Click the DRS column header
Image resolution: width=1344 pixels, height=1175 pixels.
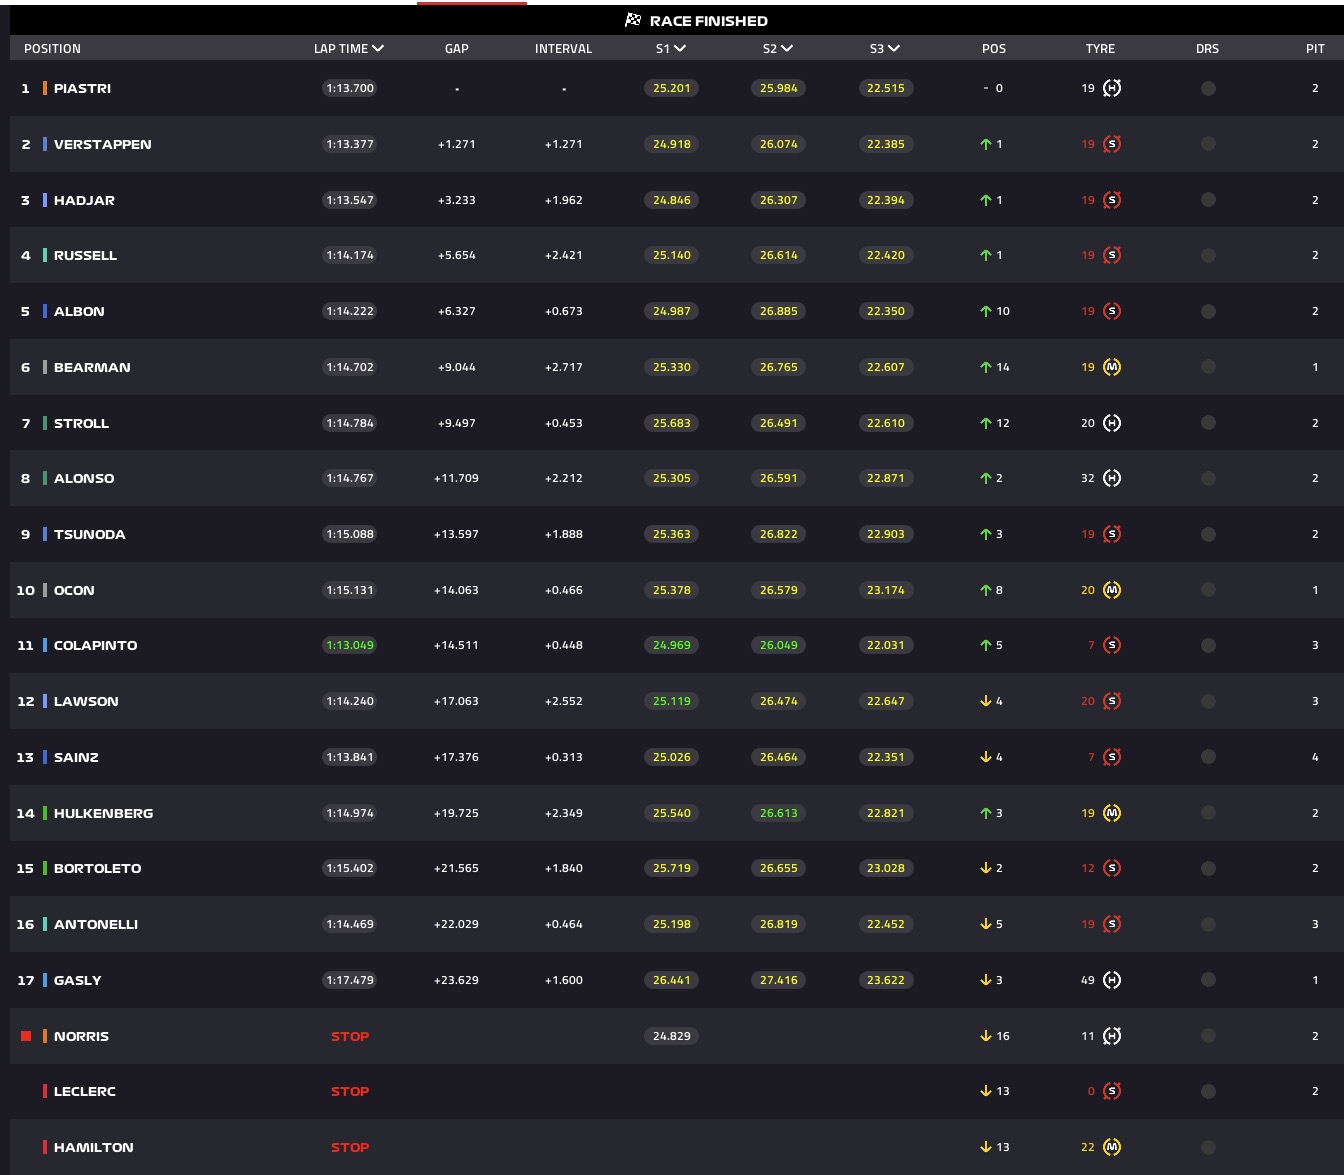pyautogui.click(x=1207, y=48)
